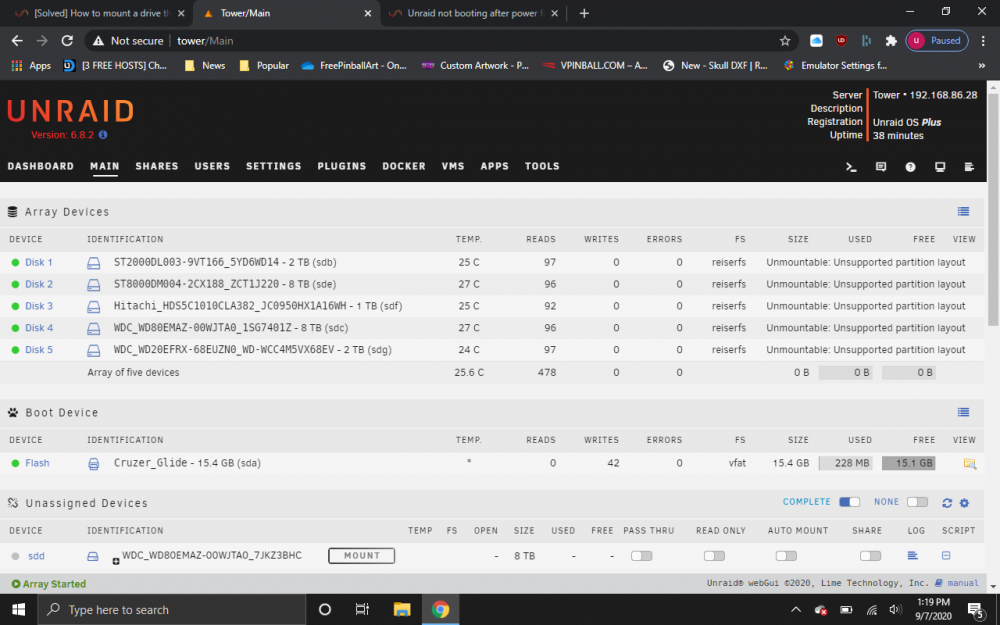1000x625 pixels.
Task: Toggle Share switch for sdd
Action: pyautogui.click(x=870, y=555)
